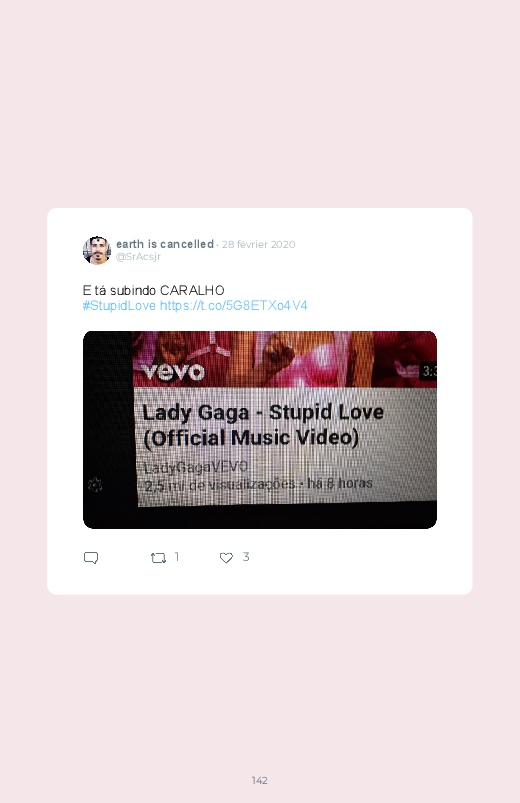This screenshot has height=803, width=520.
Task: Open the 28 février 2020 timestamp
Action: 258,244
